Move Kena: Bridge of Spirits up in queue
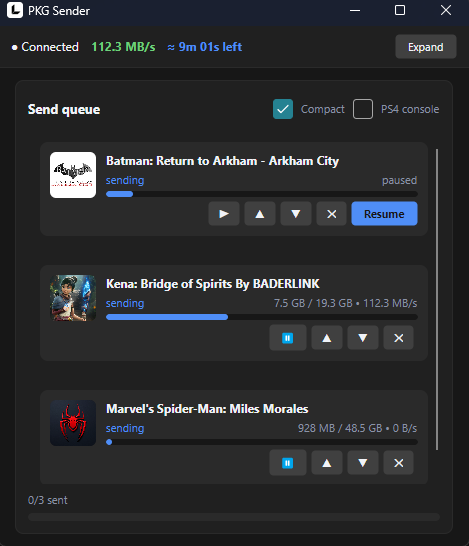Image resolution: width=469 pixels, height=546 pixels. pos(327,337)
